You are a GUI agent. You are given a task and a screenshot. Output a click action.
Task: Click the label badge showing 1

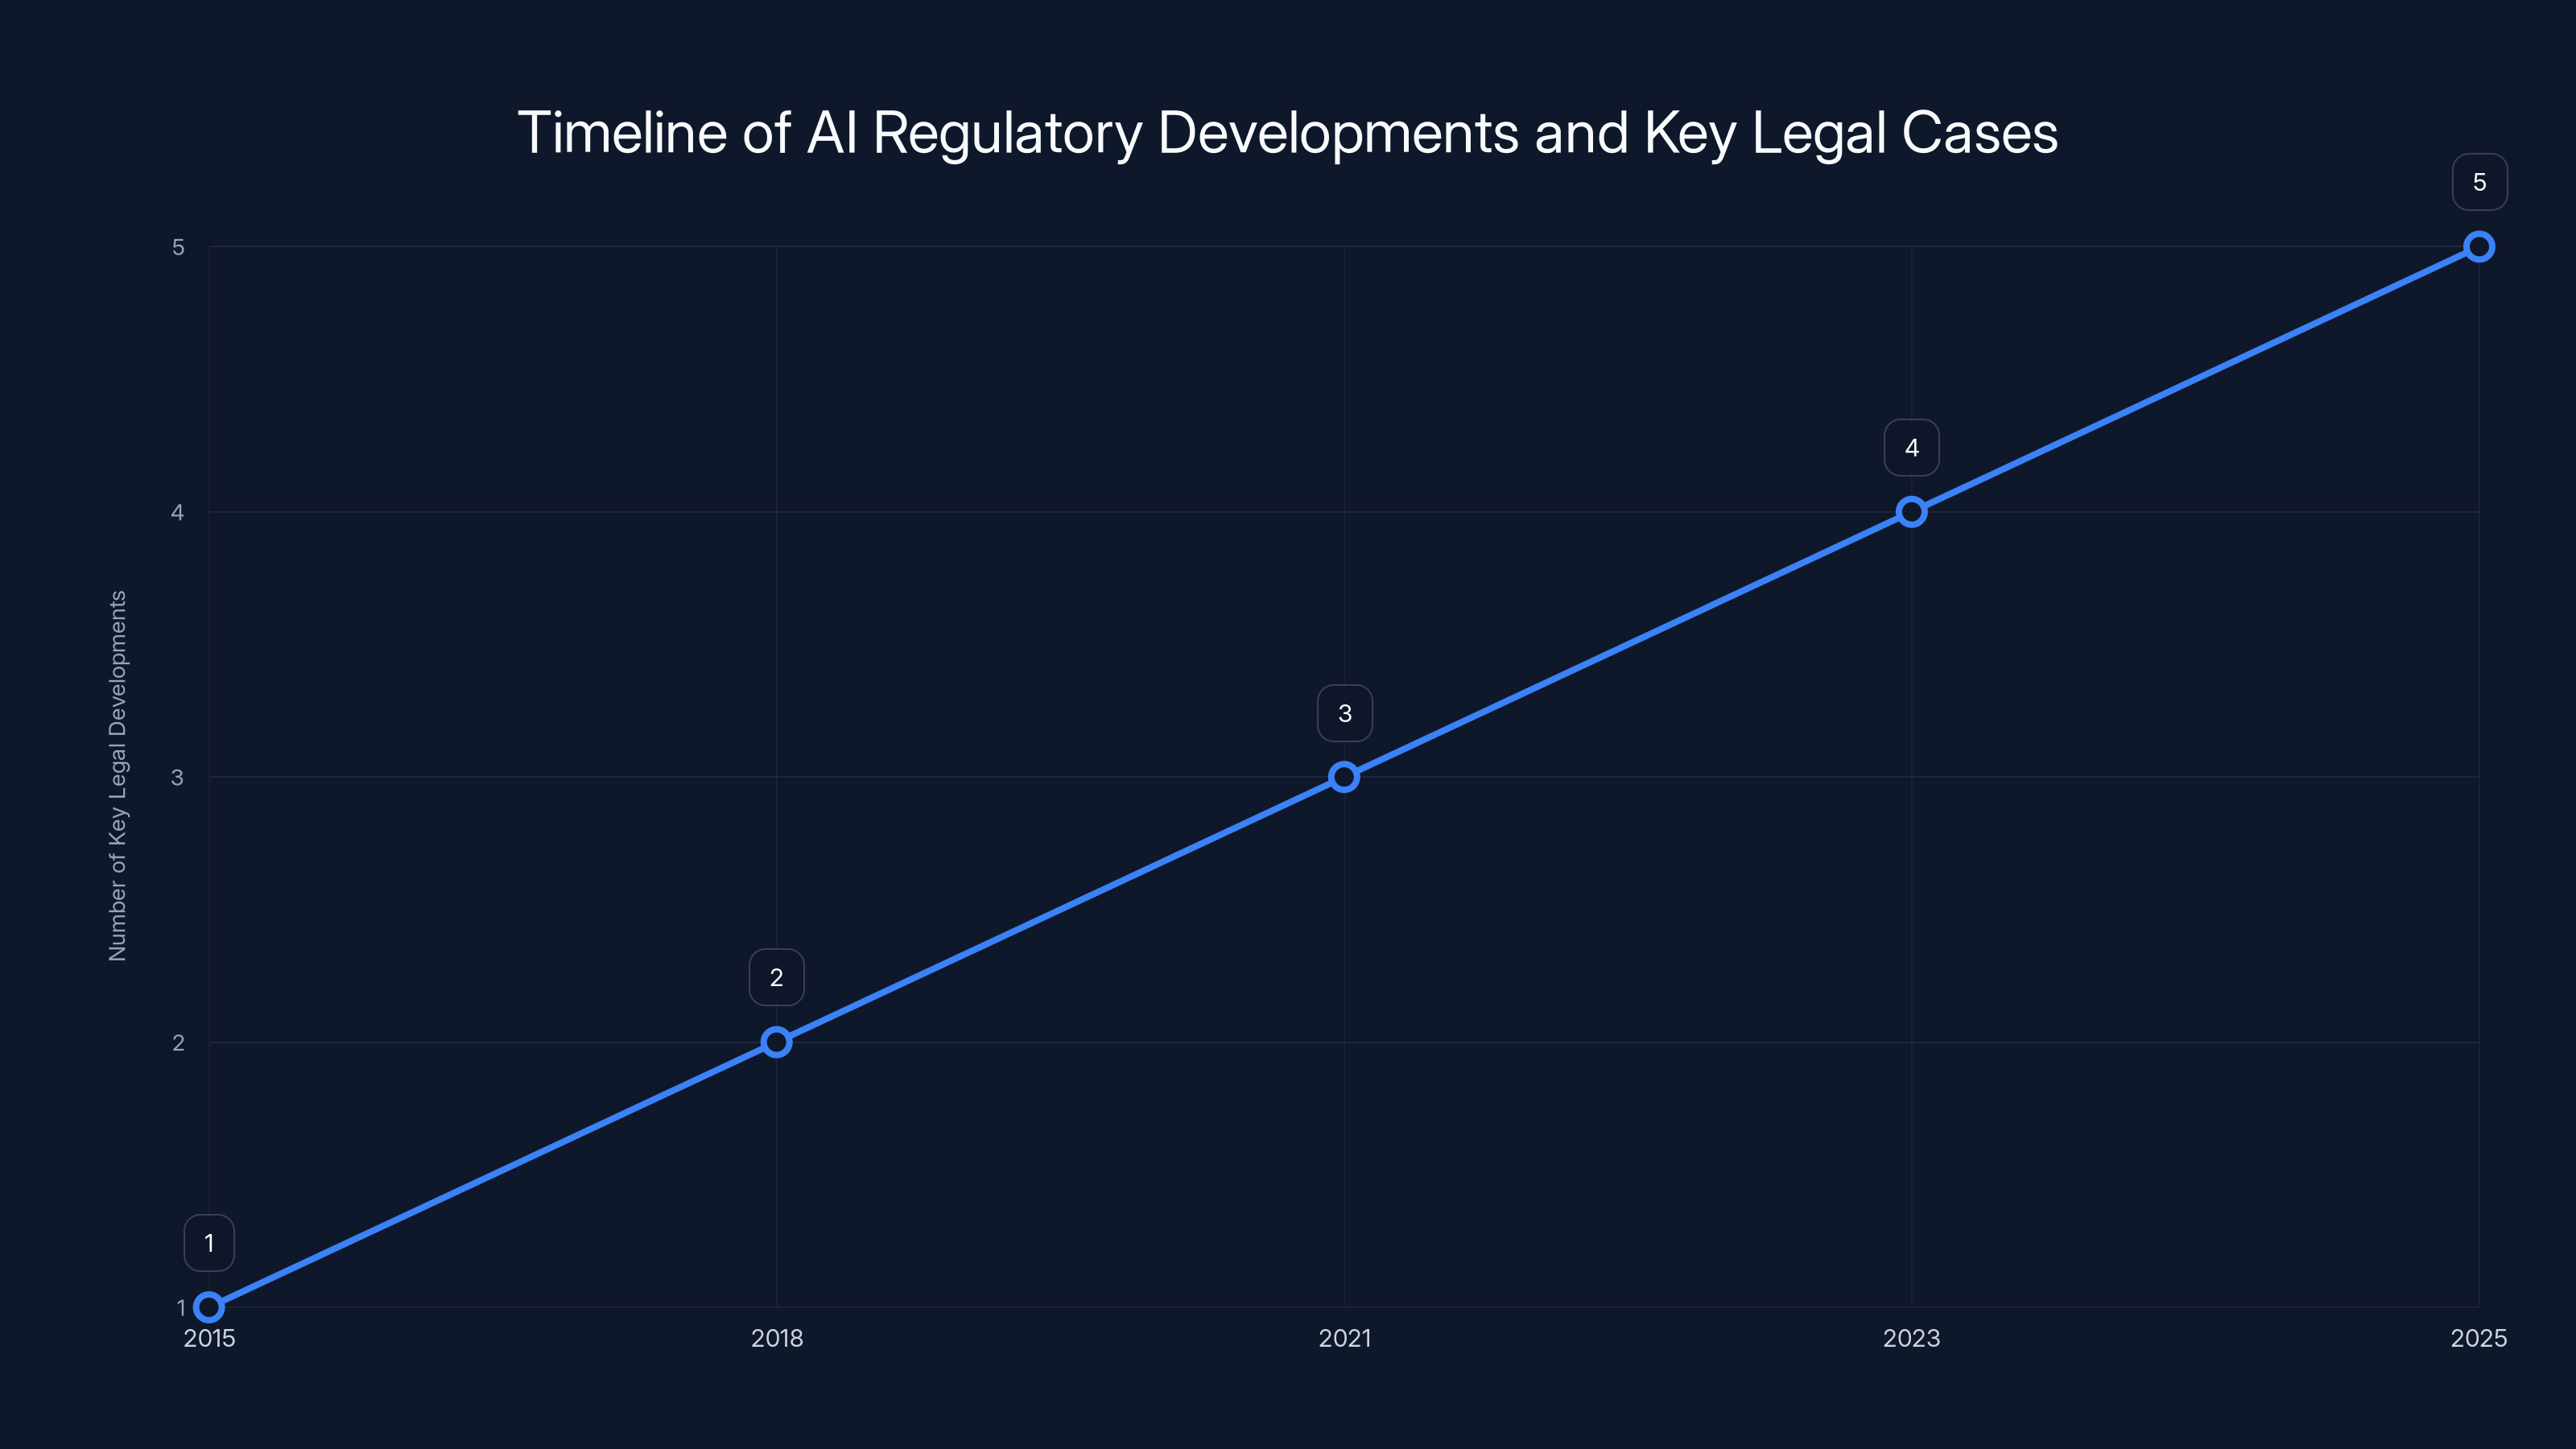click(209, 1242)
